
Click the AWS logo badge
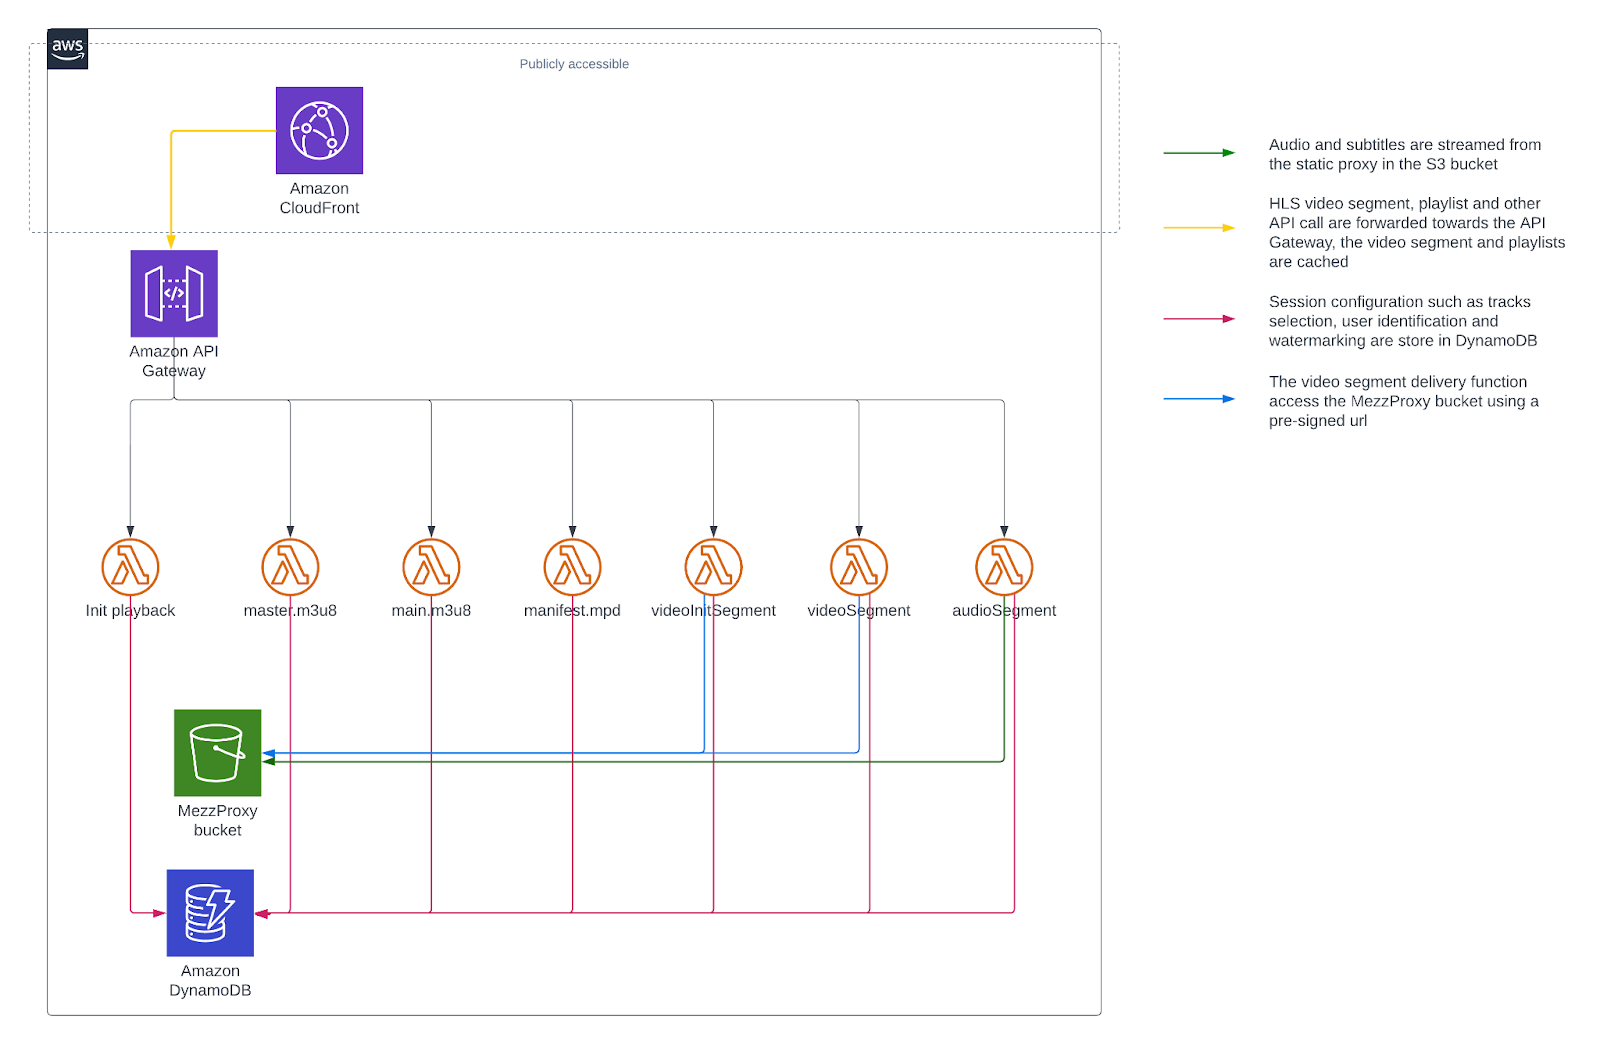68,49
